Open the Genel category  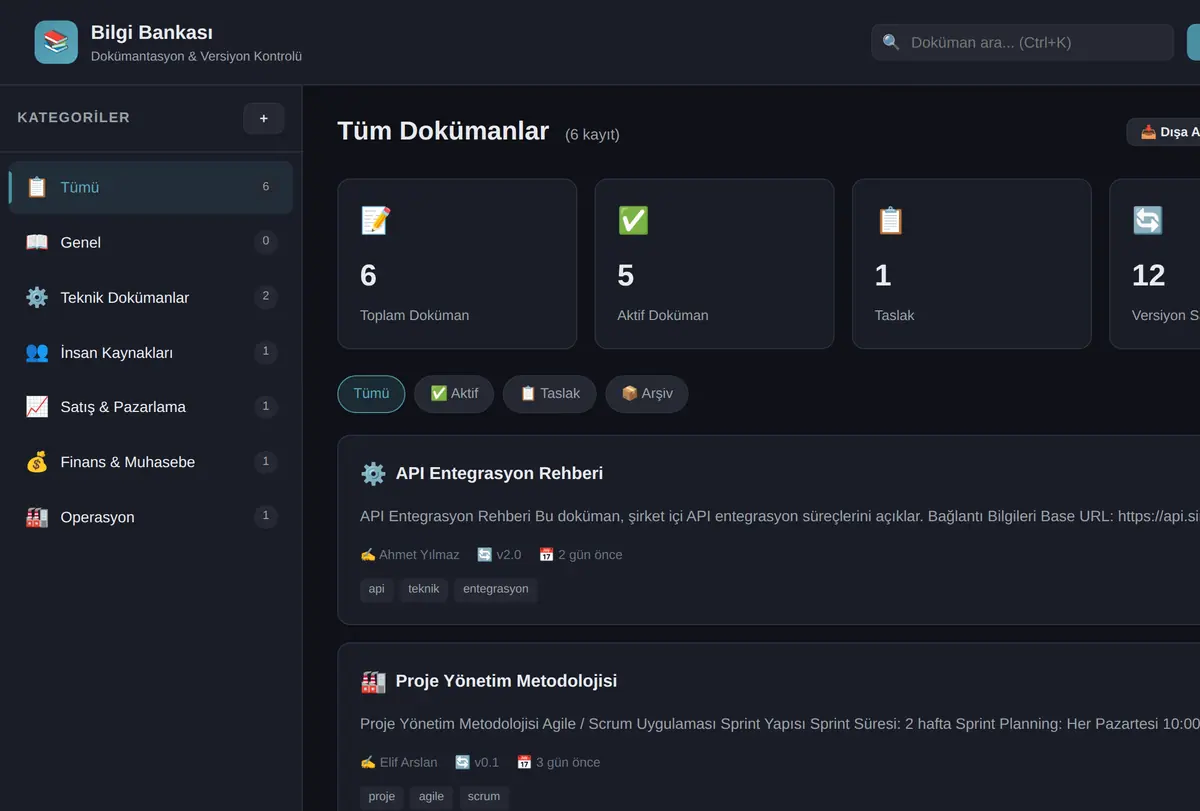click(x=151, y=242)
